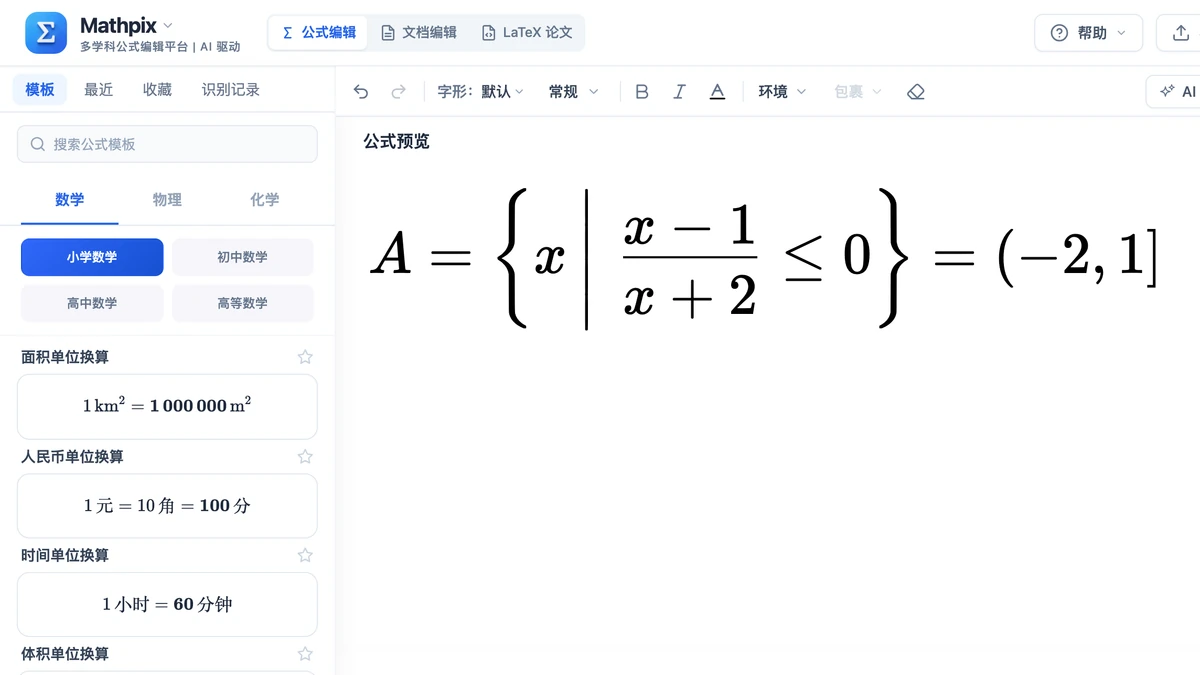1200x675 pixels.
Task: Insert the 1小时=60分钟 formula template
Action: (x=167, y=604)
